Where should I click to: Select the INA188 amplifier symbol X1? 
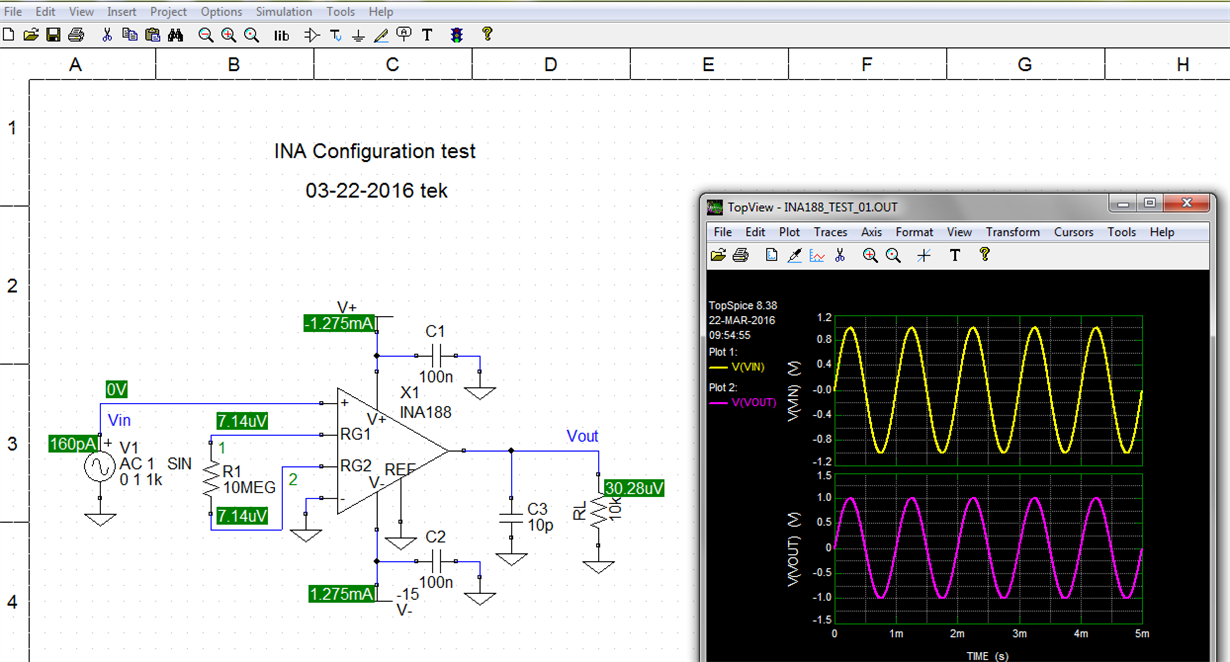coord(385,450)
